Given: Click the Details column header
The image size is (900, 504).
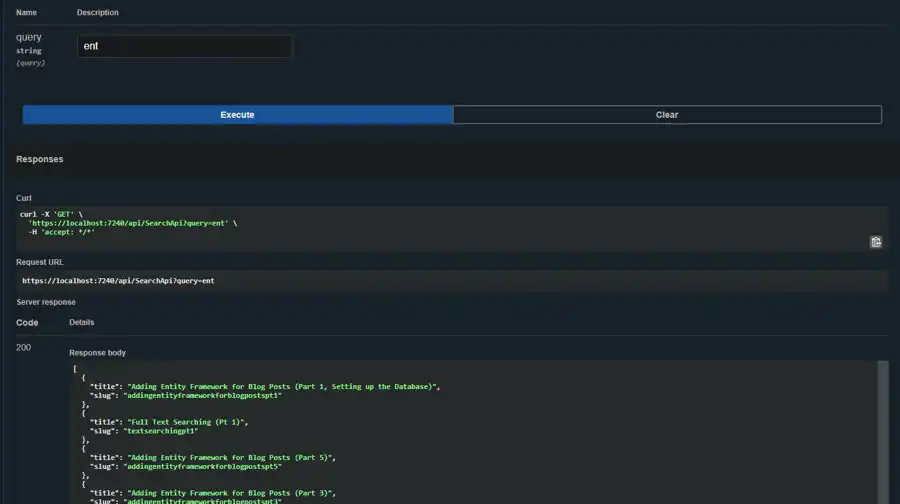Looking at the screenshot, I should point(81,323).
